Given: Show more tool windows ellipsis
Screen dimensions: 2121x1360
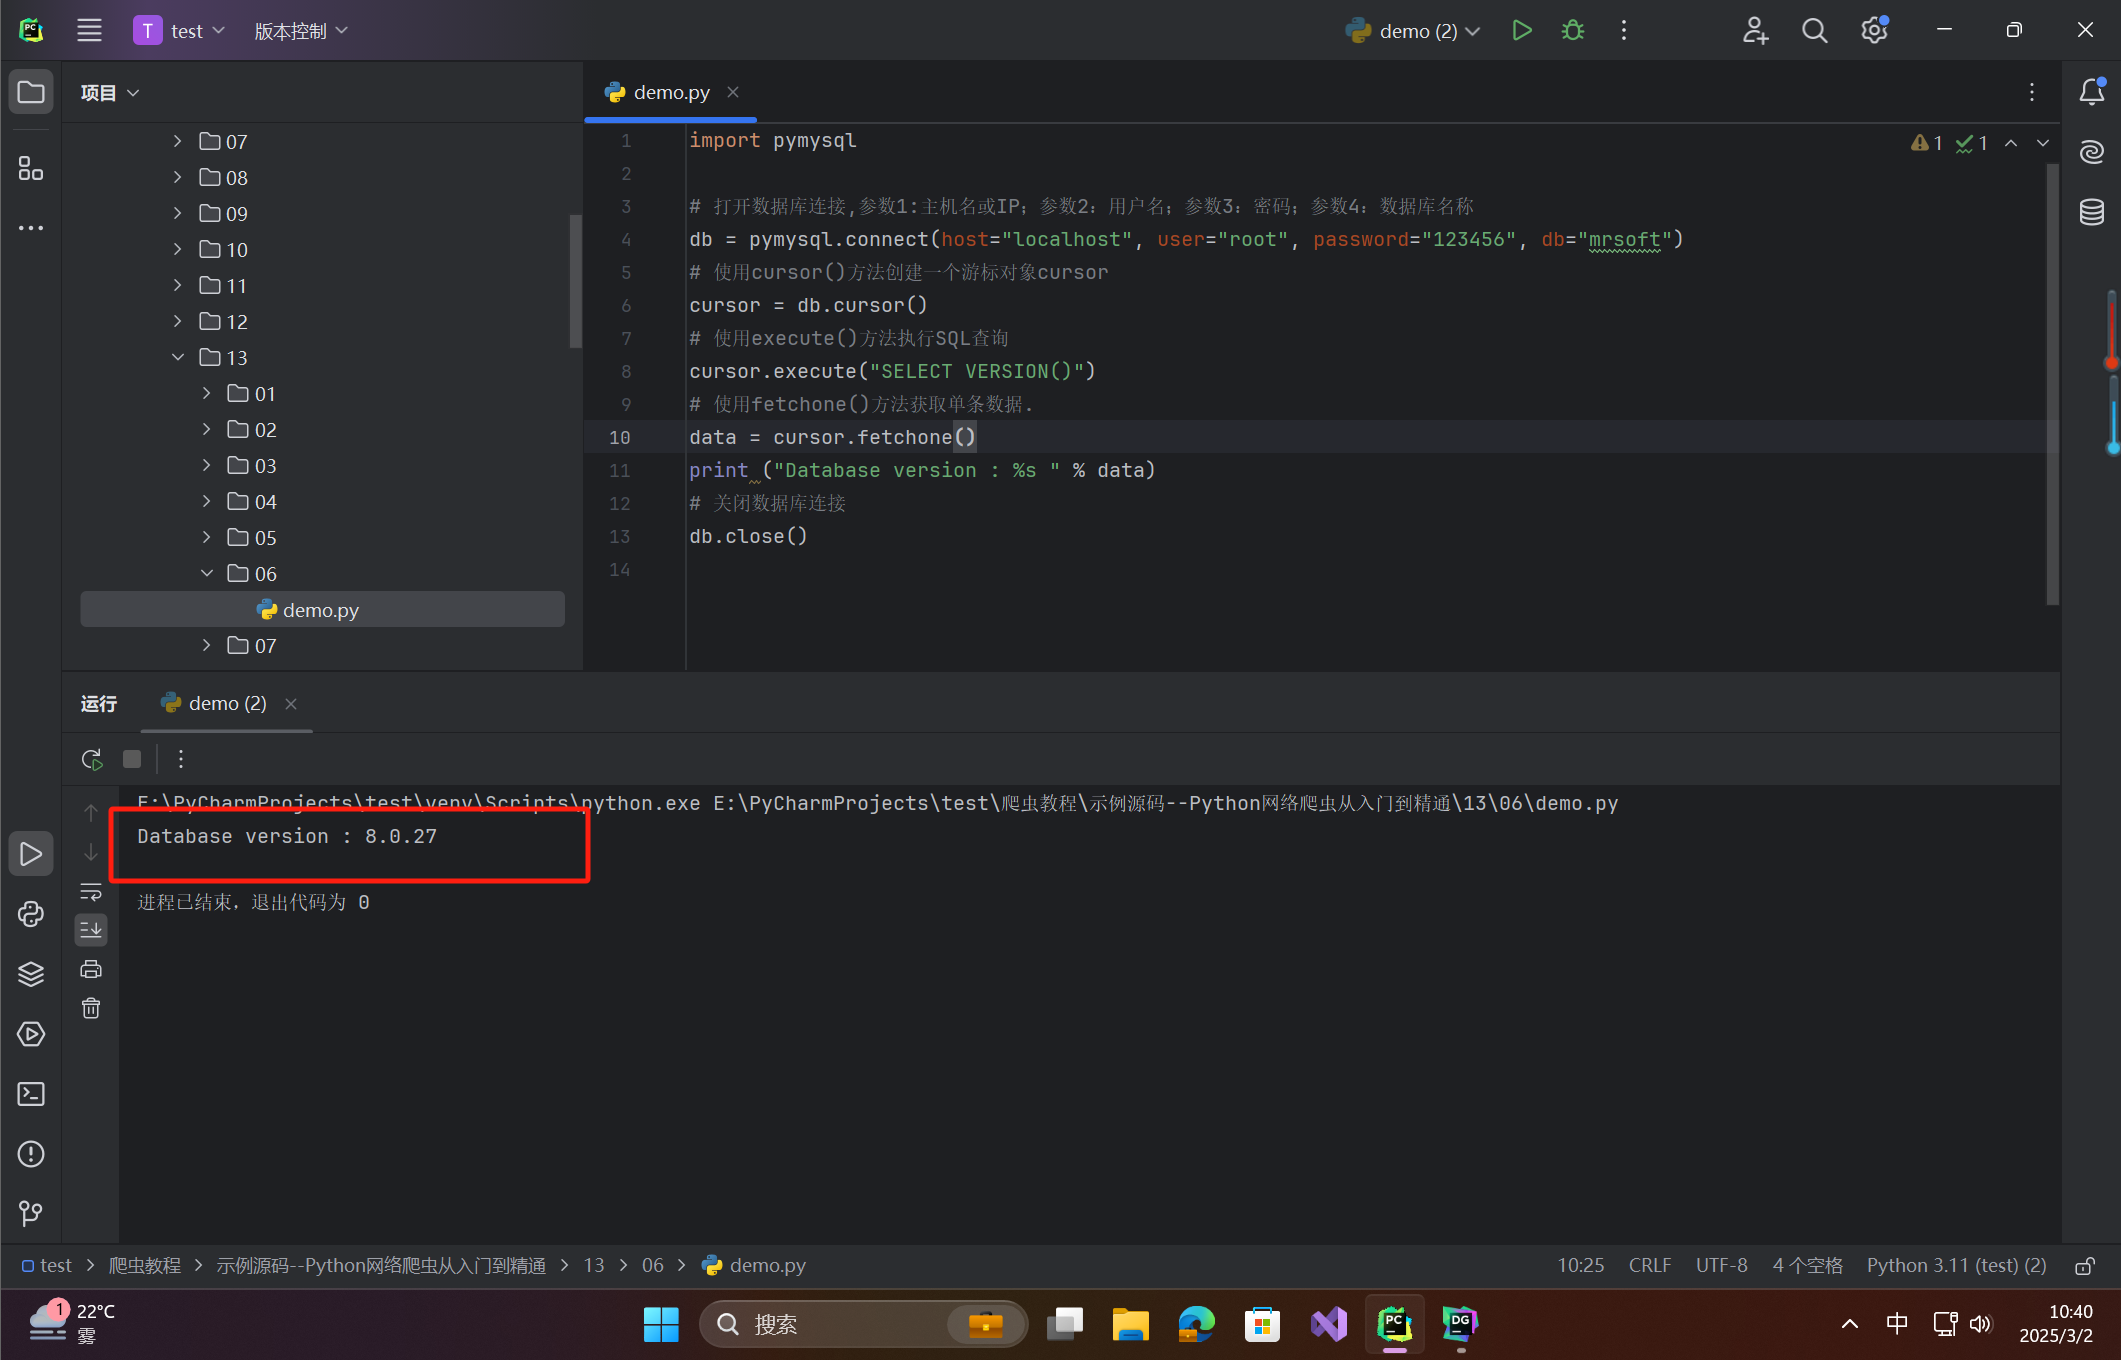Looking at the screenshot, I should [x=31, y=228].
